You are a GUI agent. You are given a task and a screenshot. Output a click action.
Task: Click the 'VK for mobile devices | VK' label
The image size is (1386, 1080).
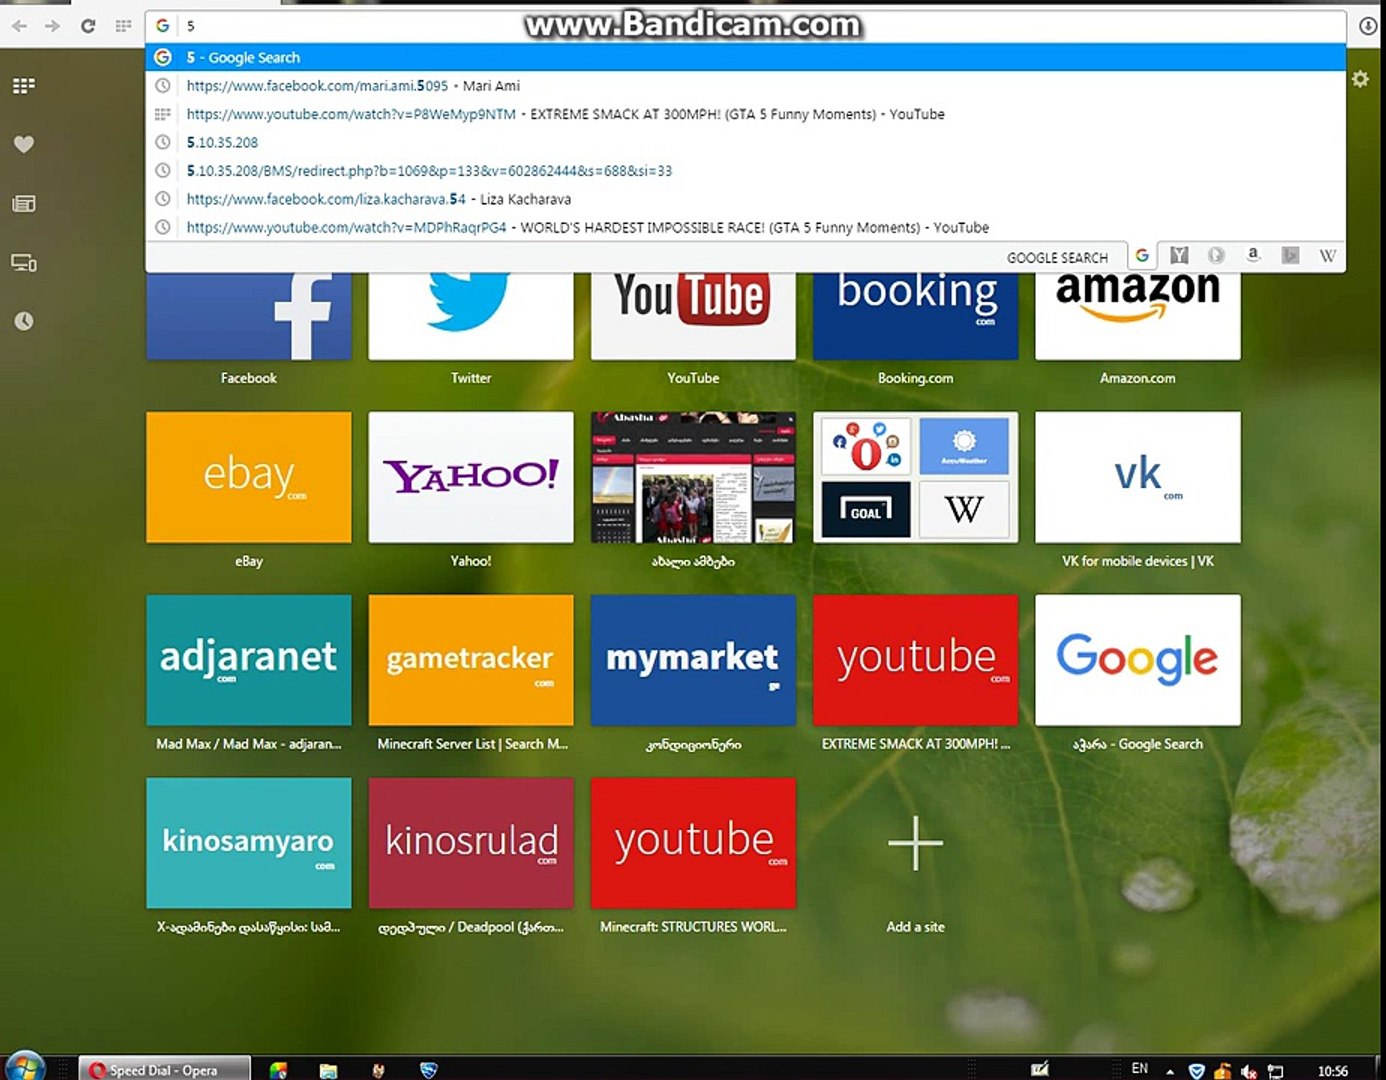click(1138, 561)
